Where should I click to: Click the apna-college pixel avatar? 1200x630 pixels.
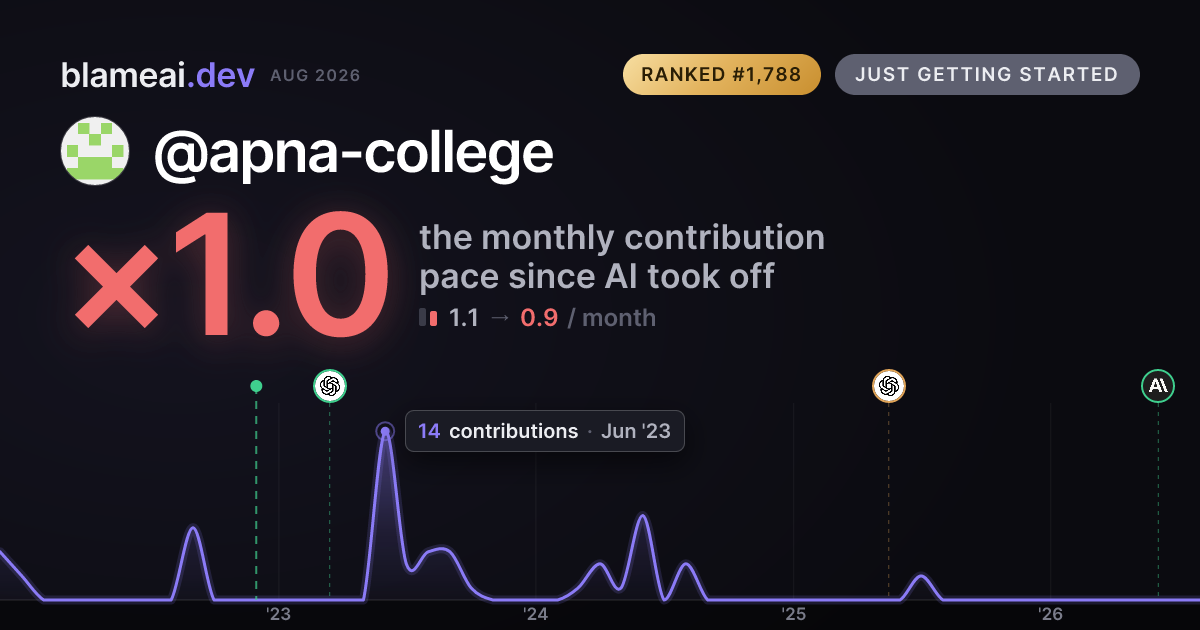click(x=95, y=151)
